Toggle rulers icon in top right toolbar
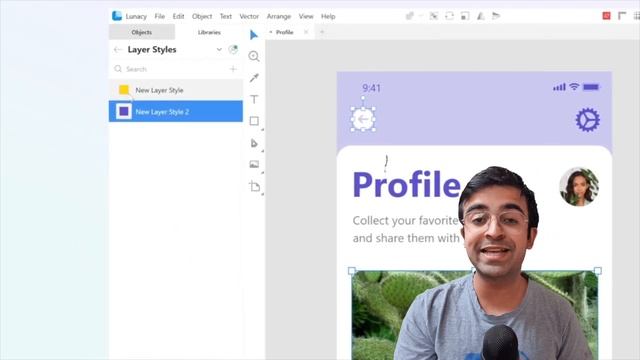The height and width of the screenshot is (360, 640). (622, 16)
